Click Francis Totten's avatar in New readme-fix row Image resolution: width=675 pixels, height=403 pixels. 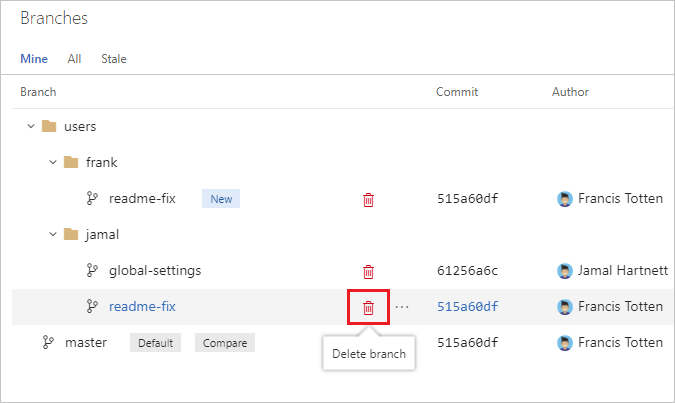(565, 199)
